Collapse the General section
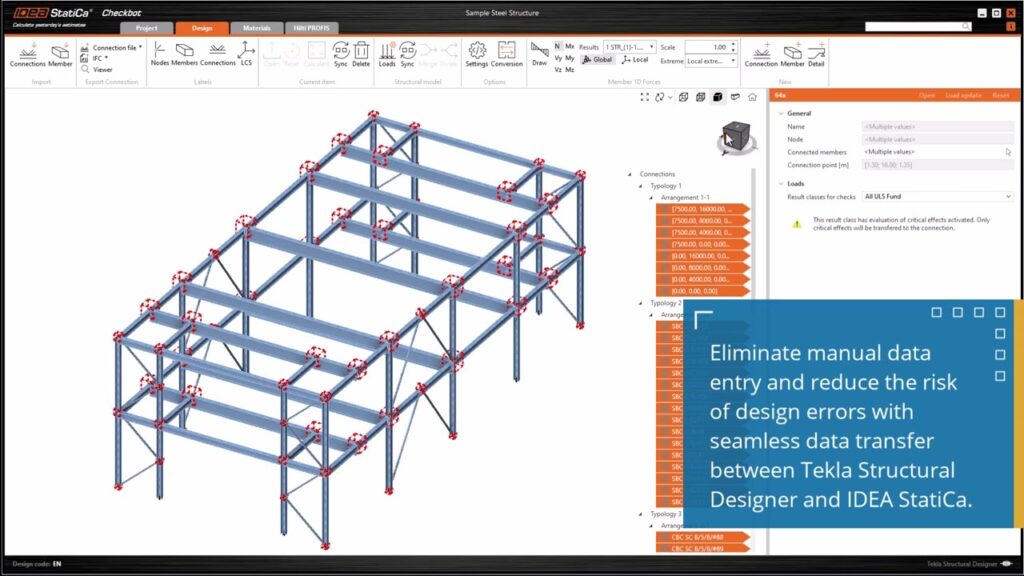This screenshot has height=576, width=1024. pos(780,114)
